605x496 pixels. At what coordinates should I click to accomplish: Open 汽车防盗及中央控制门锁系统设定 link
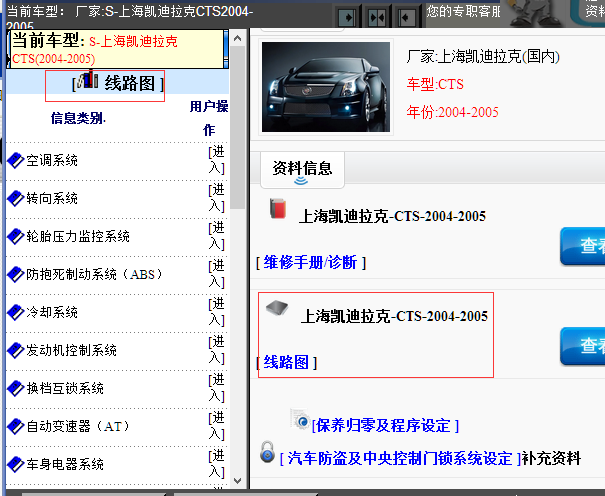coord(400,459)
